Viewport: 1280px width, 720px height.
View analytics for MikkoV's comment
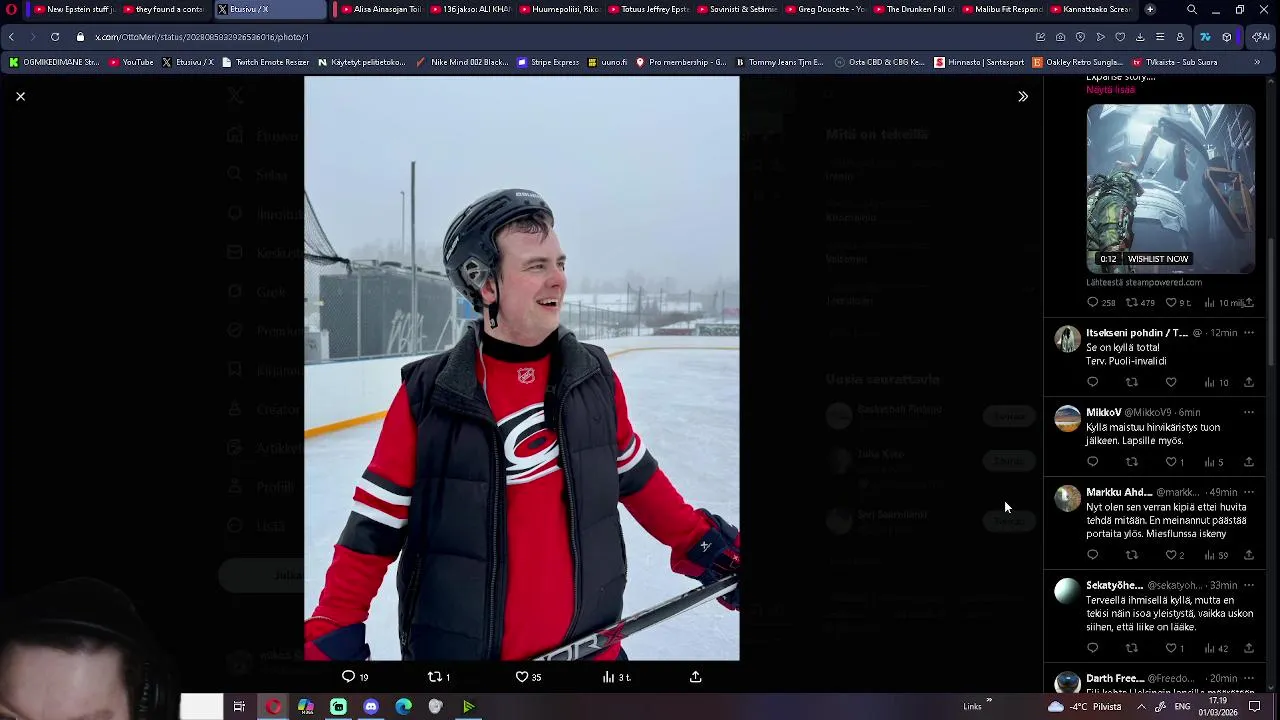(x=1213, y=462)
